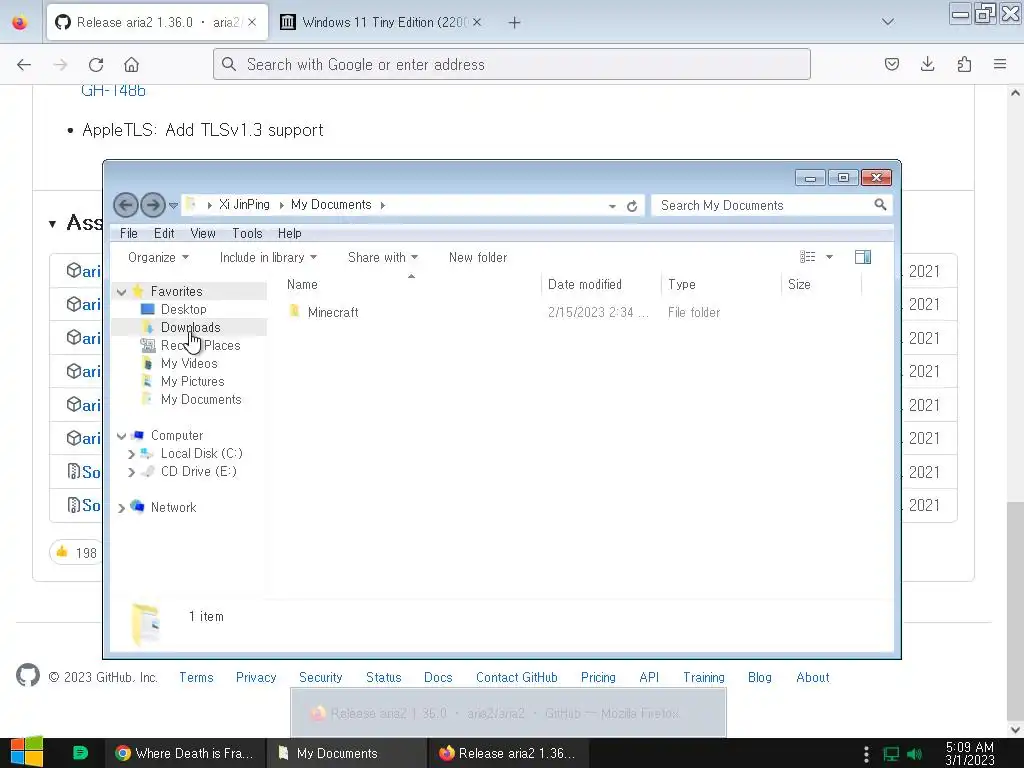The image size is (1024, 768).
Task: Select Desktop in Favorites
Action: (184, 310)
